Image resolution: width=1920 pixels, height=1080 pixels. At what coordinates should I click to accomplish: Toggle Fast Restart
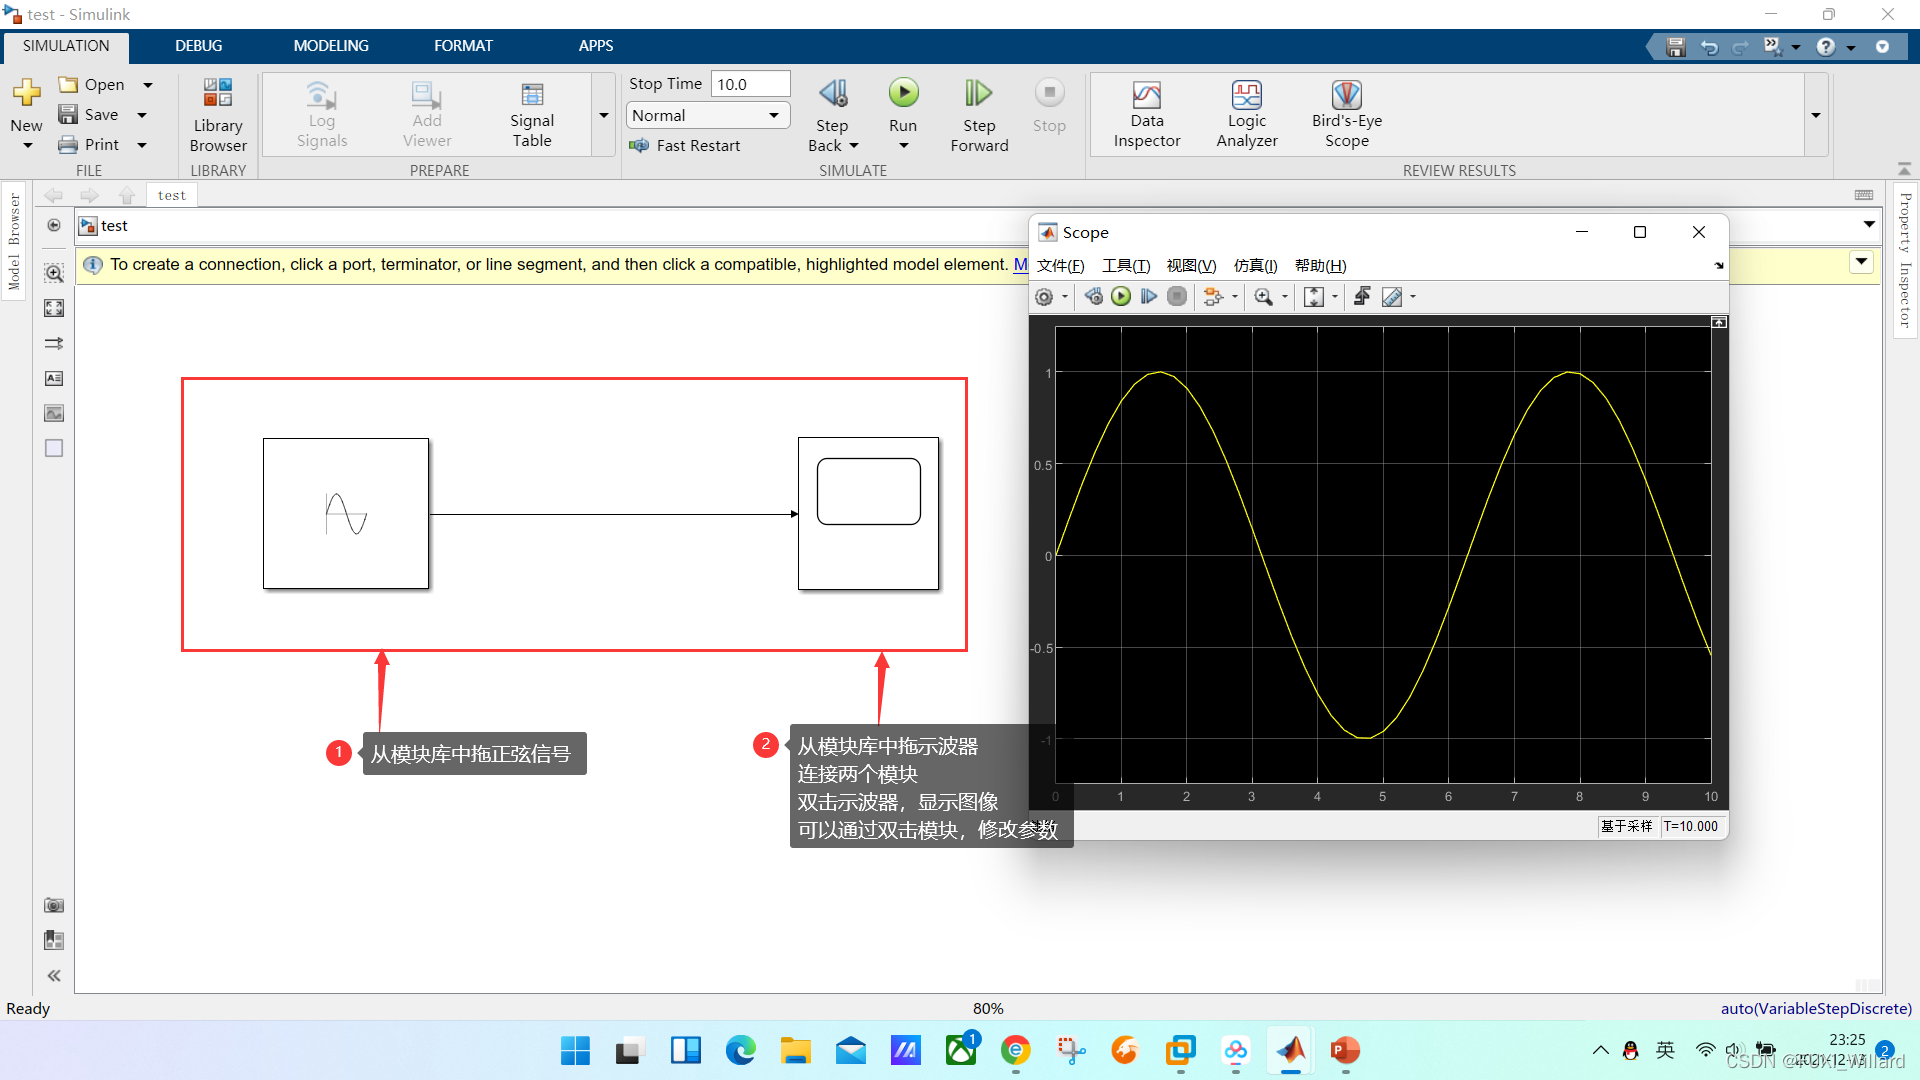point(686,146)
